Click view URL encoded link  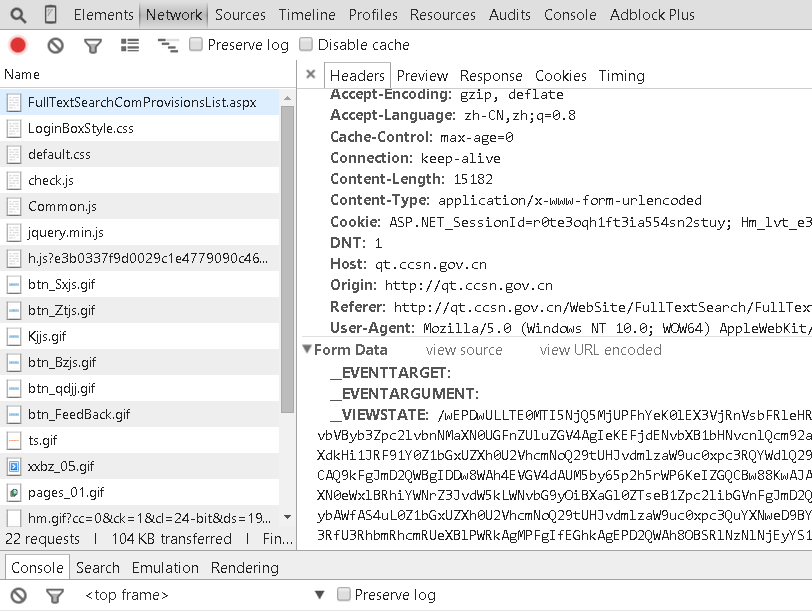click(x=600, y=350)
